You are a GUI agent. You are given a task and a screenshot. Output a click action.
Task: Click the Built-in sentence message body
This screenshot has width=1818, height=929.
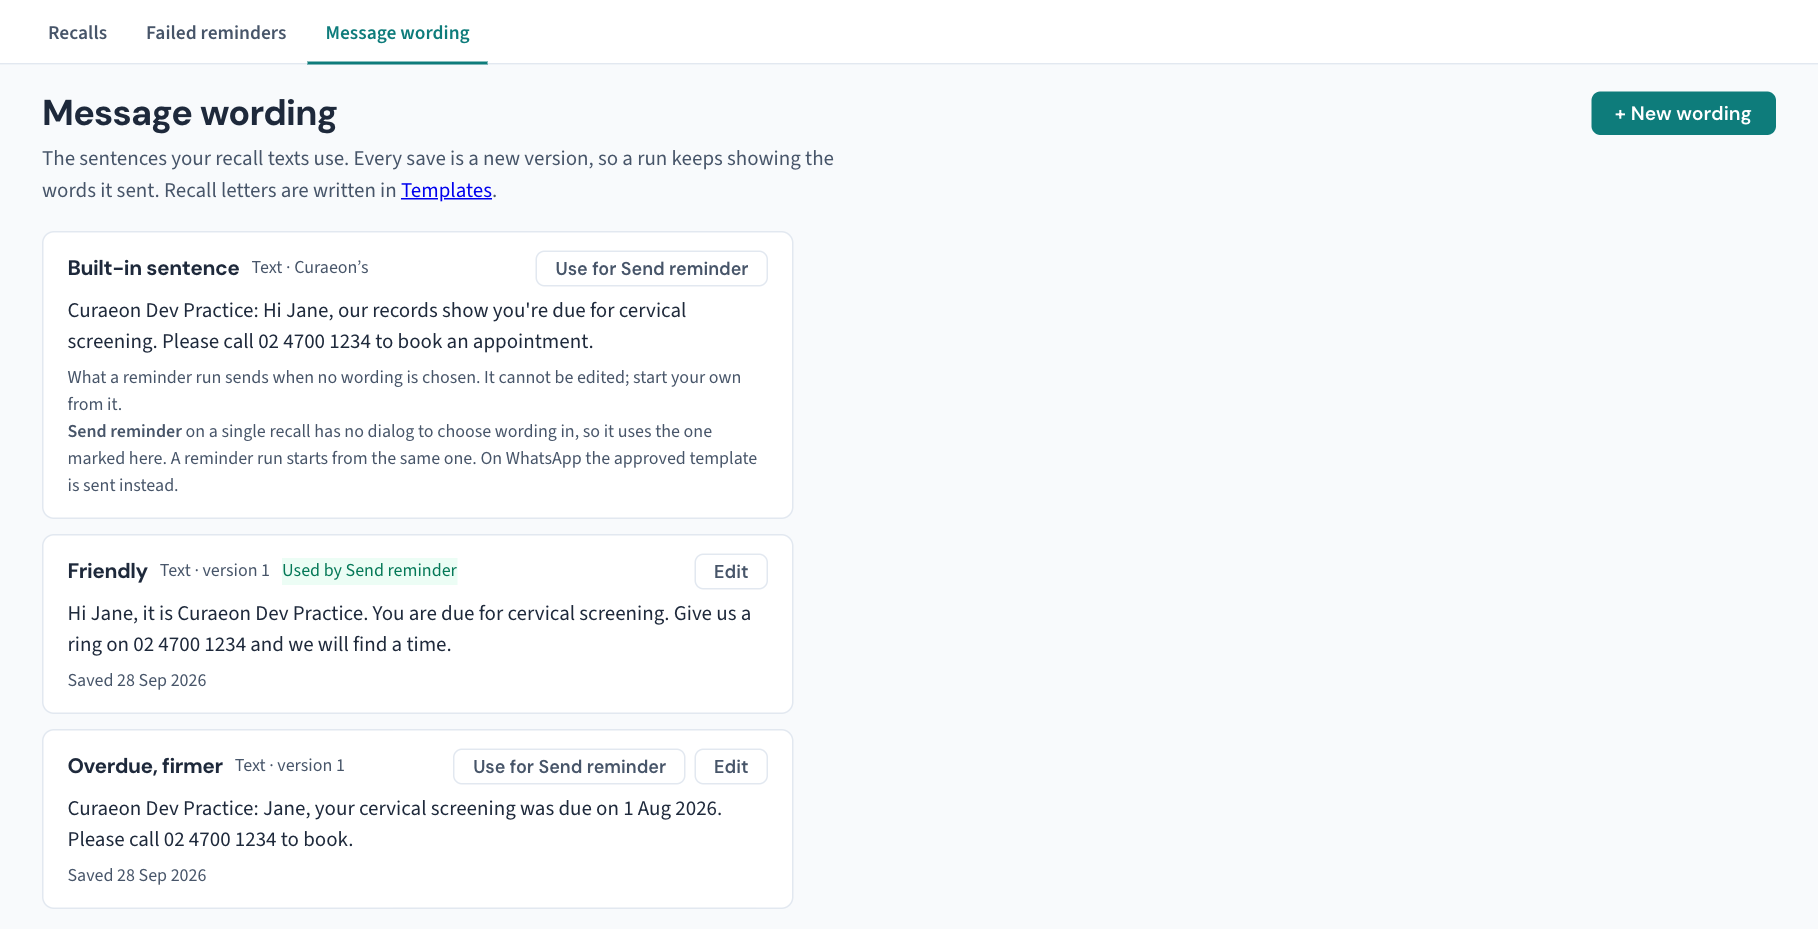coord(377,325)
